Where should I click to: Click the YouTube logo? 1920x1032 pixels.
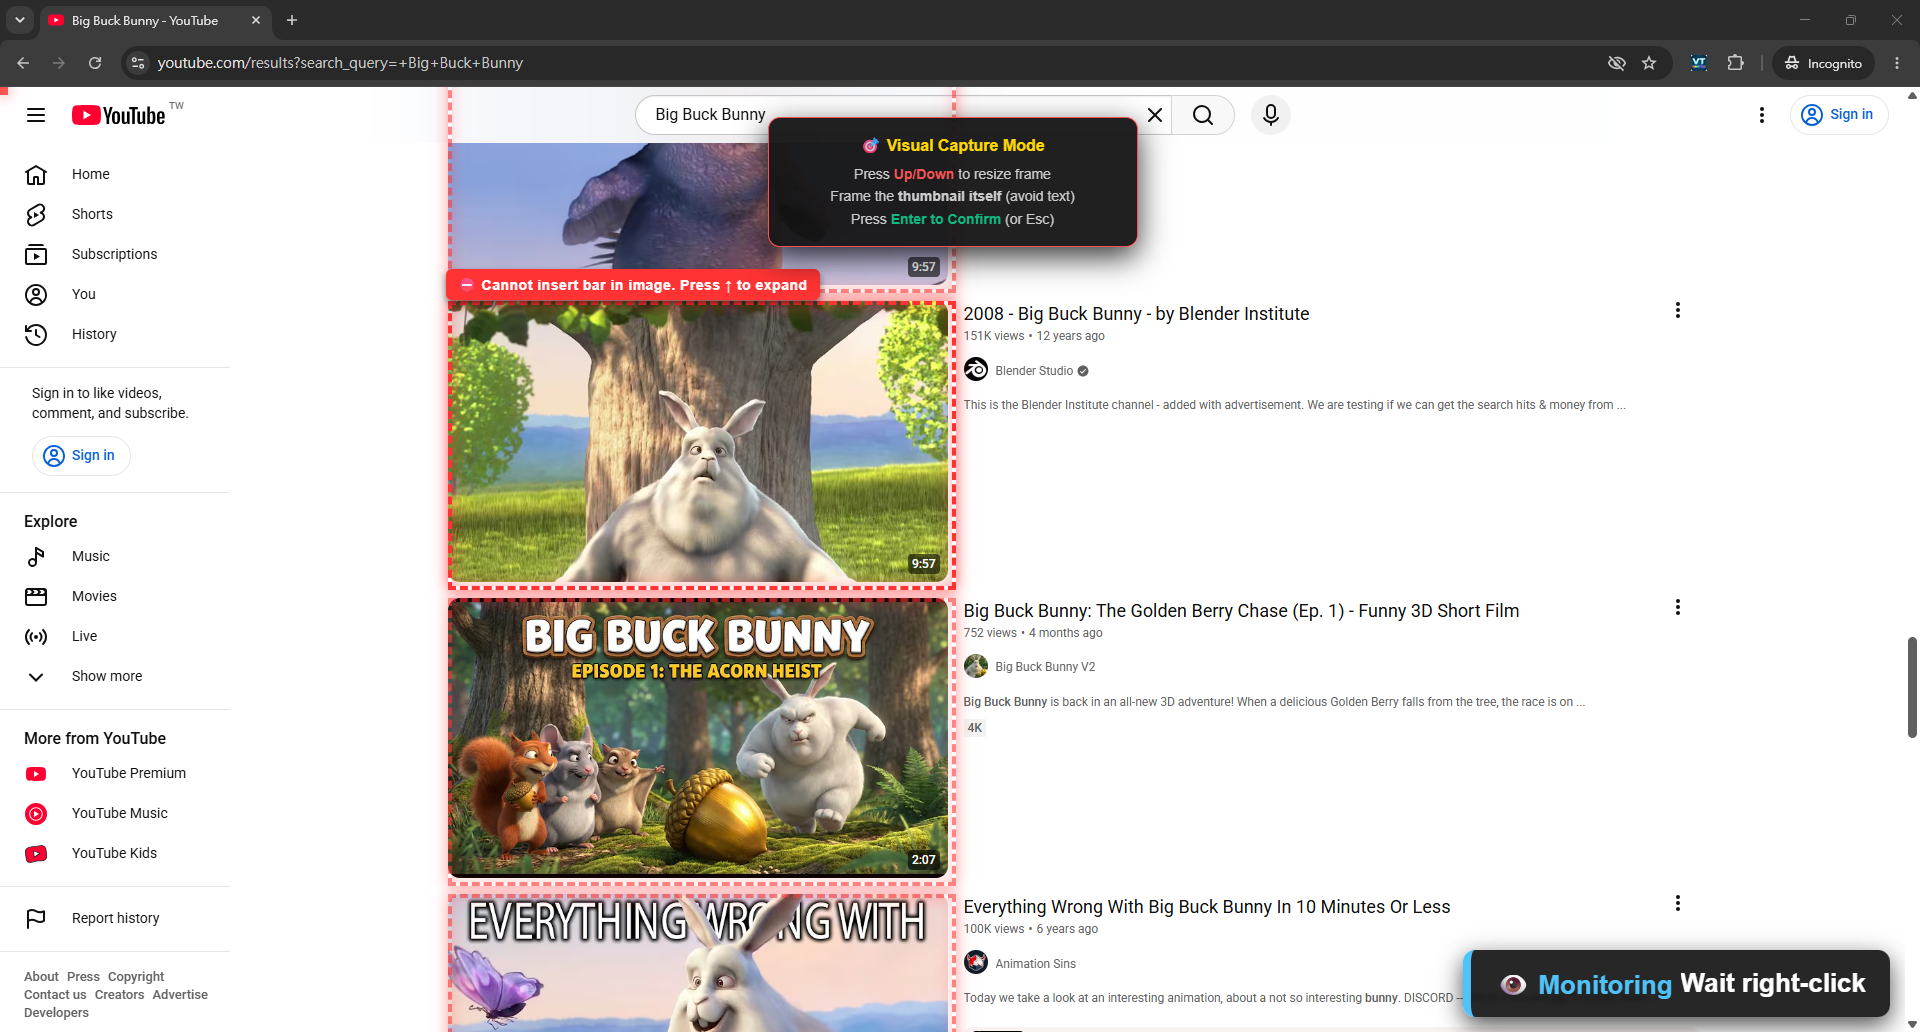pos(119,115)
